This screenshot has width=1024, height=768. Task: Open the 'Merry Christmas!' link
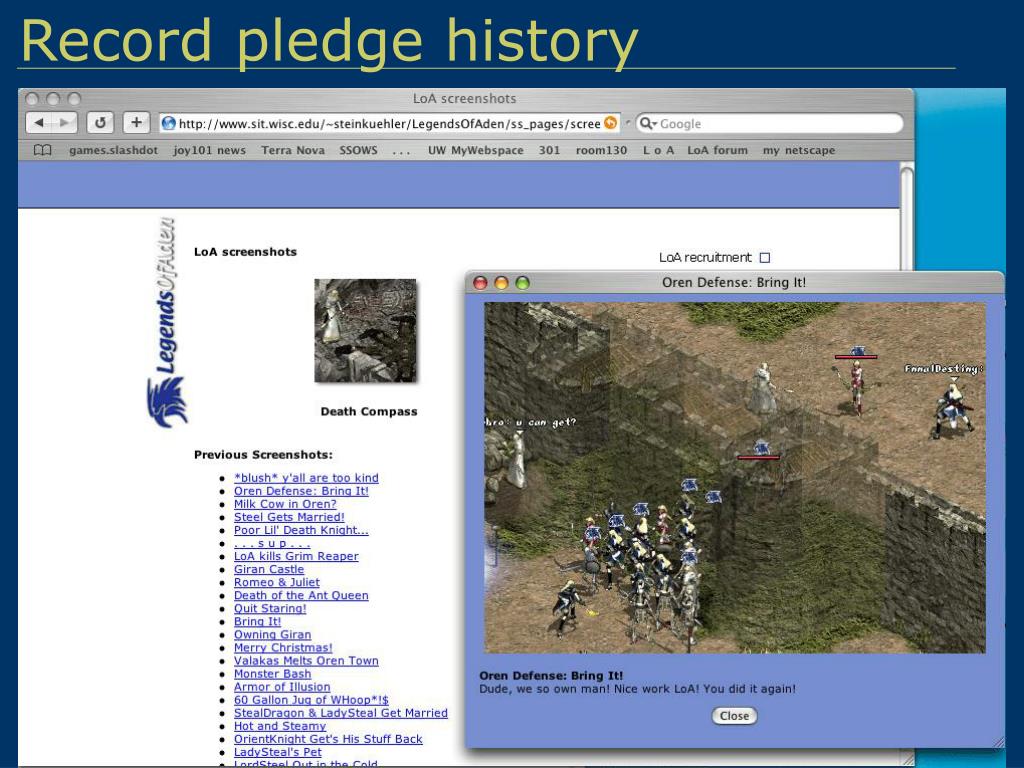(x=283, y=648)
